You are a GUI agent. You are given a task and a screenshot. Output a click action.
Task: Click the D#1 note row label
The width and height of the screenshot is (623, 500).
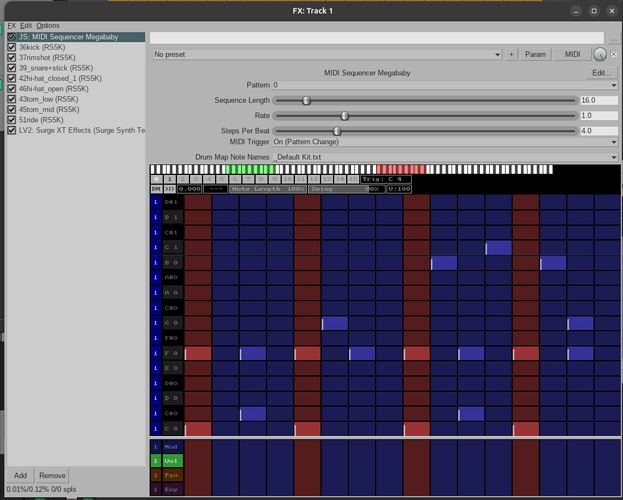click(171, 202)
